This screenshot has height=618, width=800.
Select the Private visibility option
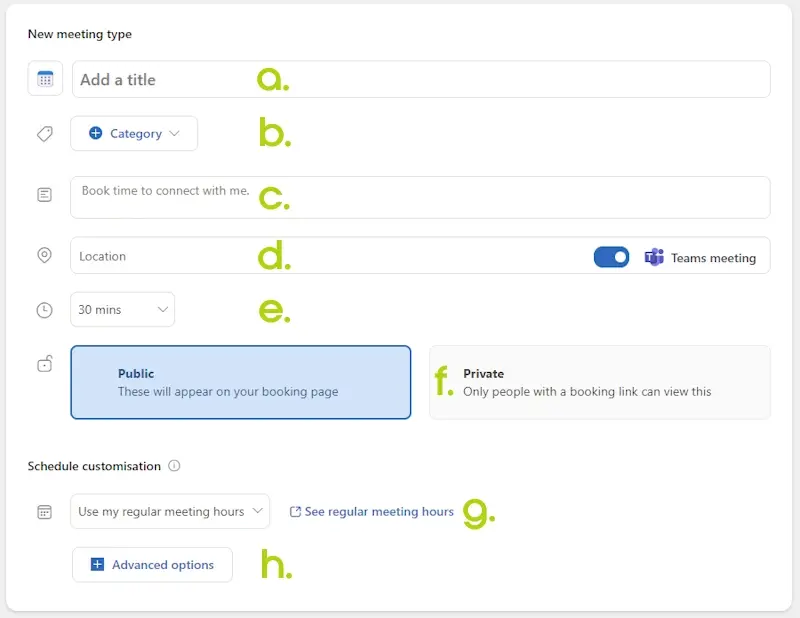tap(599, 382)
